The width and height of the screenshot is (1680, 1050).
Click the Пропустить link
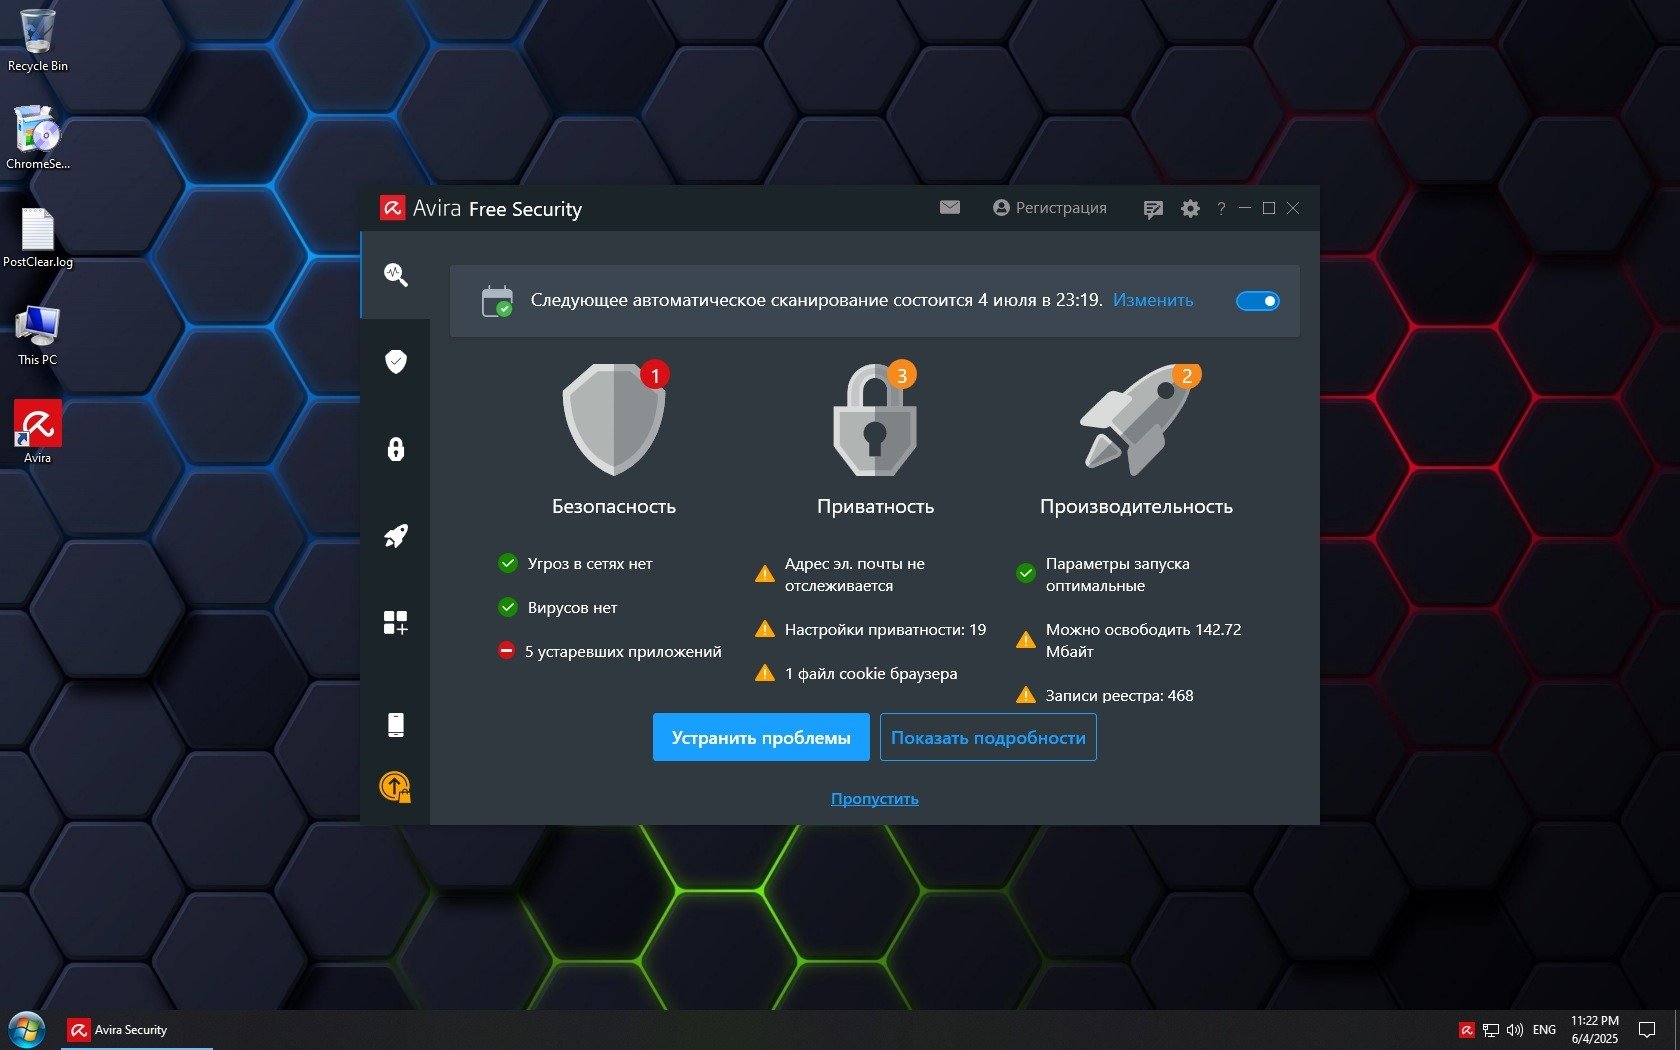pos(875,799)
